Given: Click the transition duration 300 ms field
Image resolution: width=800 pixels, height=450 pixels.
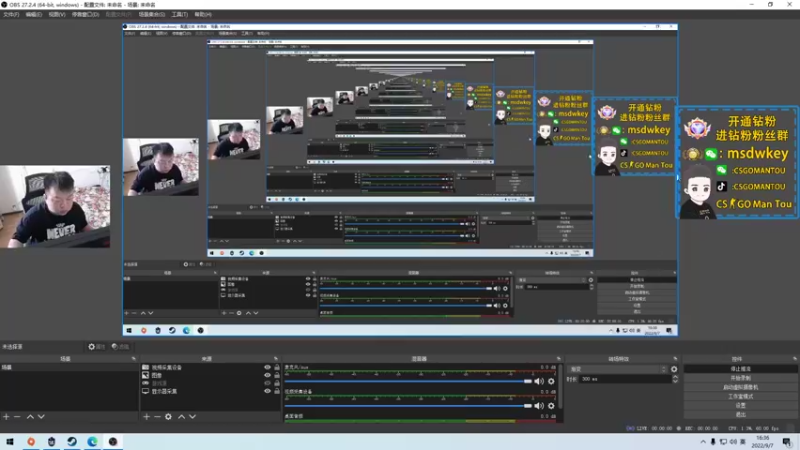Looking at the screenshot, I should pos(625,379).
